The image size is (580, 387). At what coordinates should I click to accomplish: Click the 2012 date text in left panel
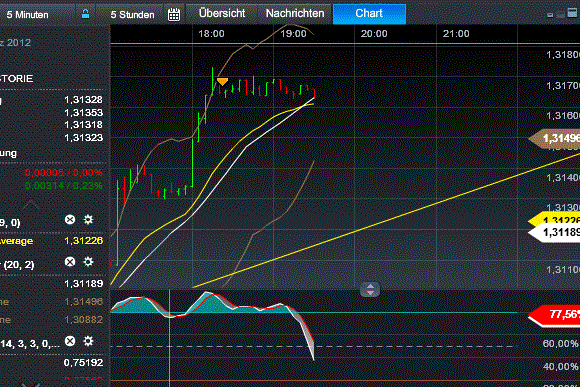pyautogui.click(x=19, y=43)
